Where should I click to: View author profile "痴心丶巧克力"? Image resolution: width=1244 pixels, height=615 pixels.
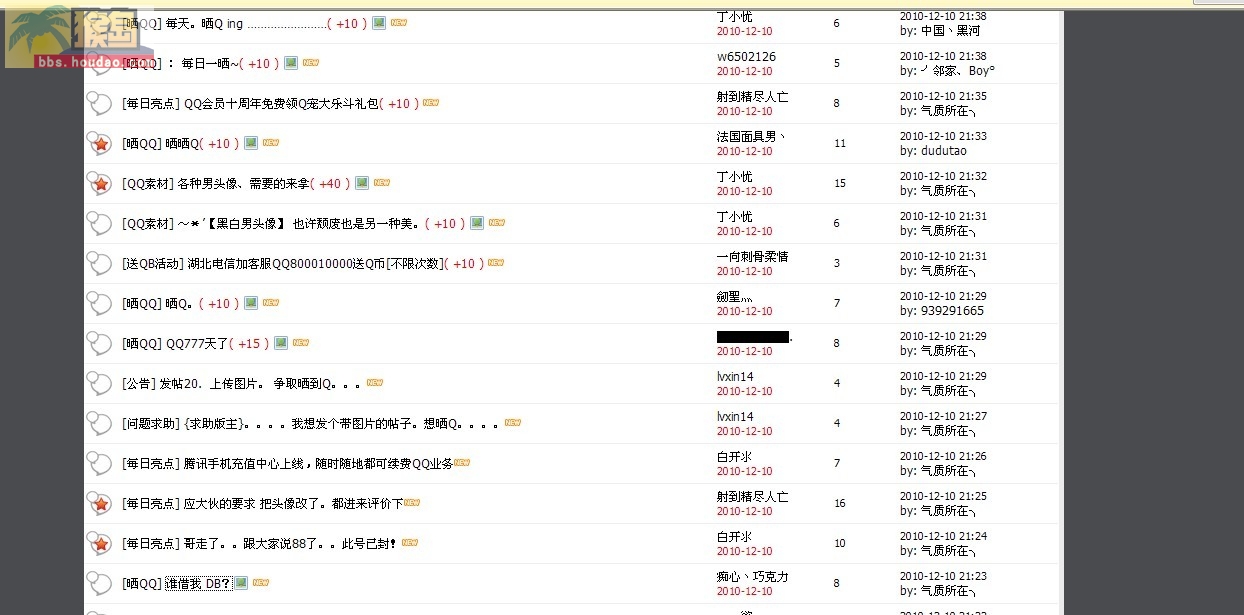click(753, 577)
